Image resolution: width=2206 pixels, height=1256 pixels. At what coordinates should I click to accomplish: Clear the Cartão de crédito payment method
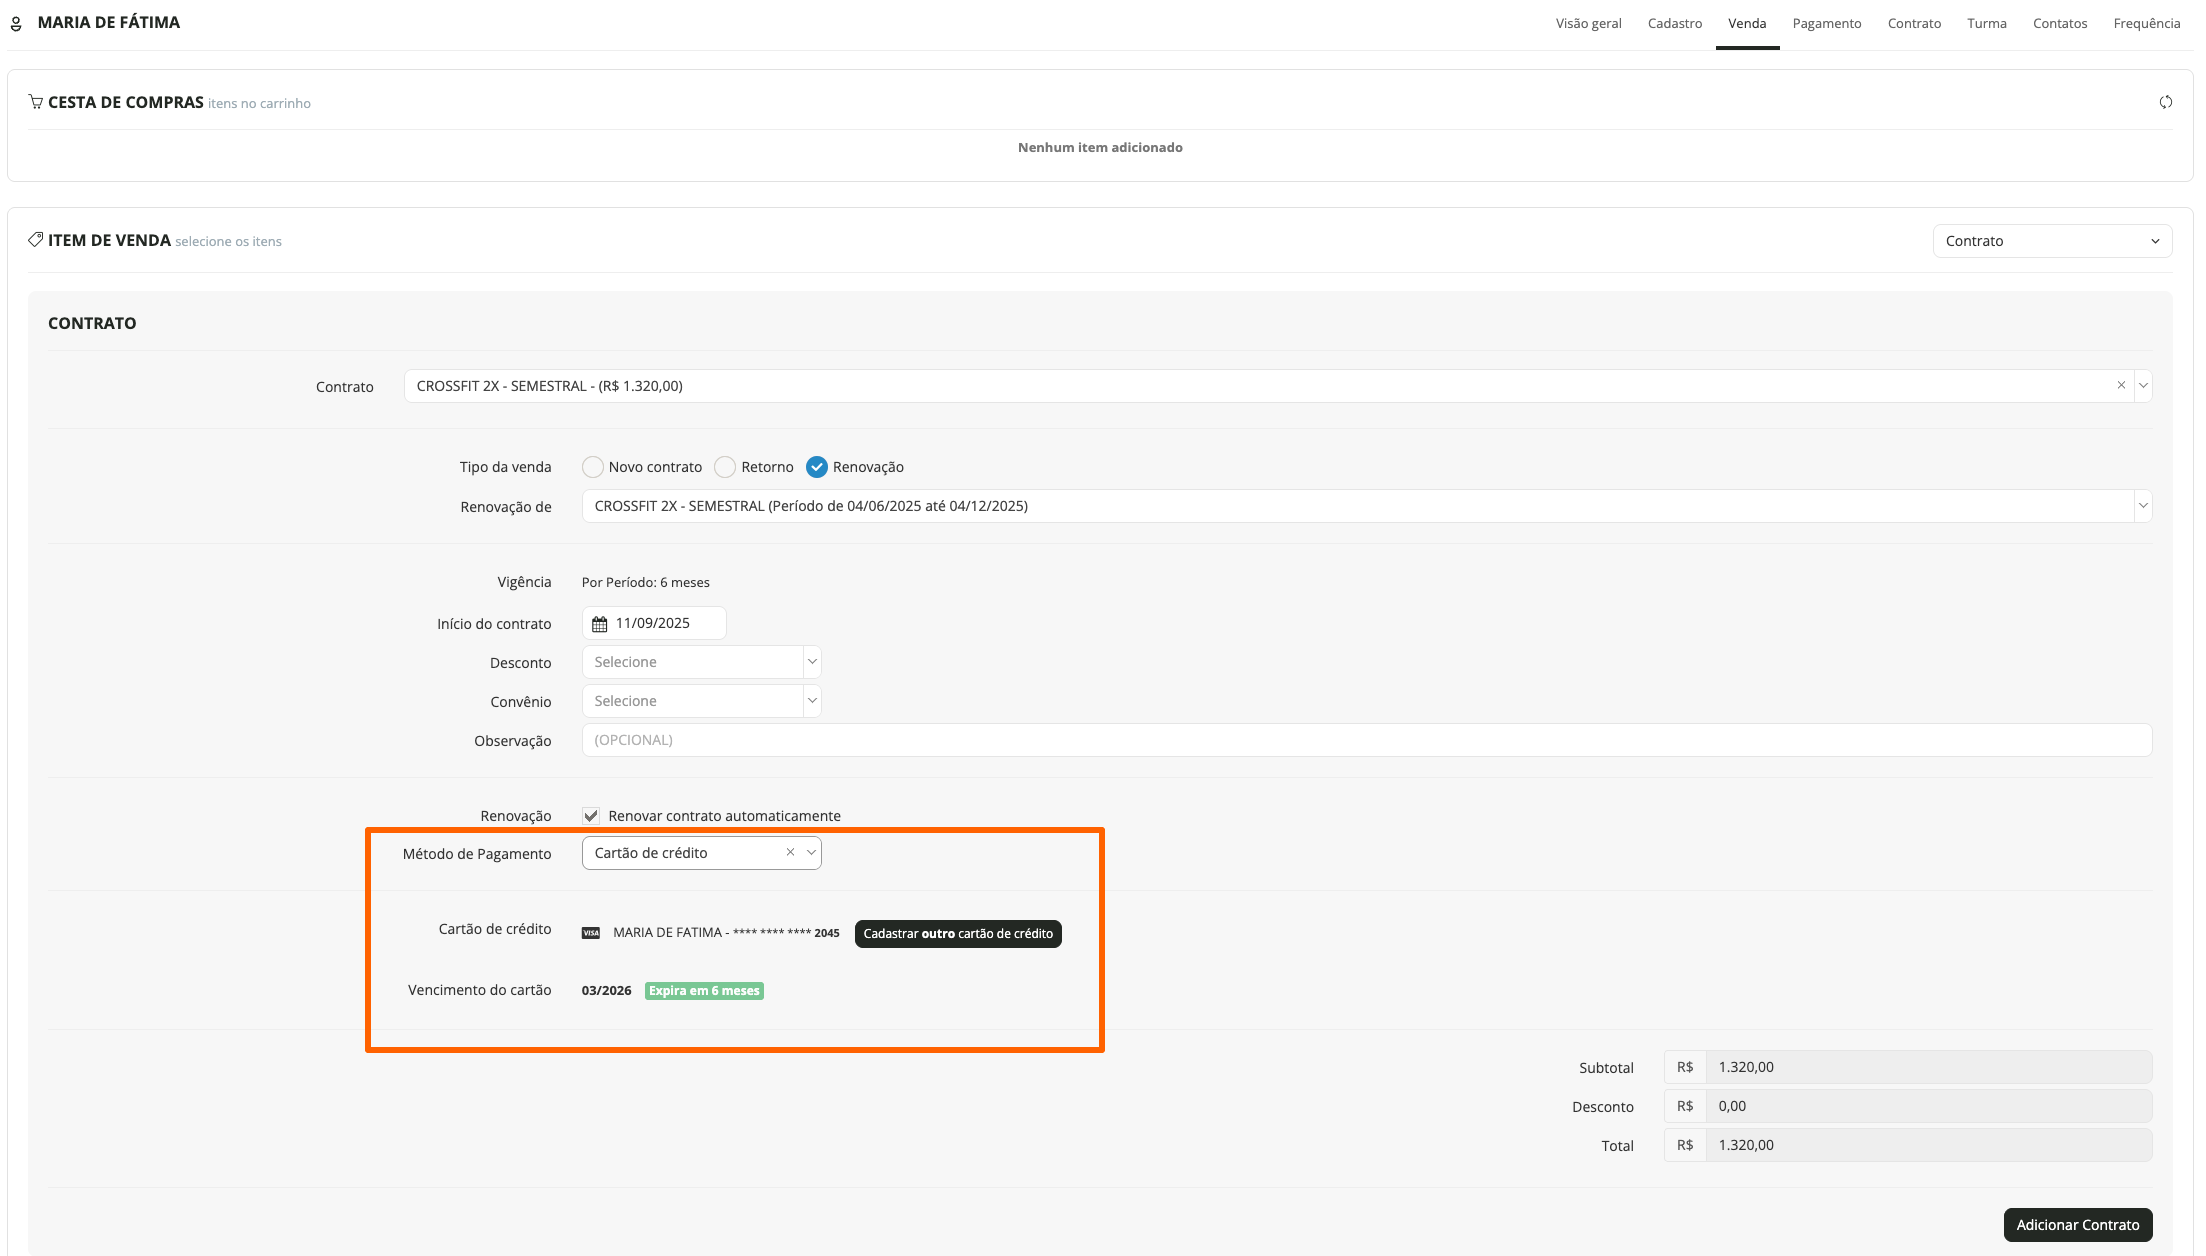[x=790, y=853]
